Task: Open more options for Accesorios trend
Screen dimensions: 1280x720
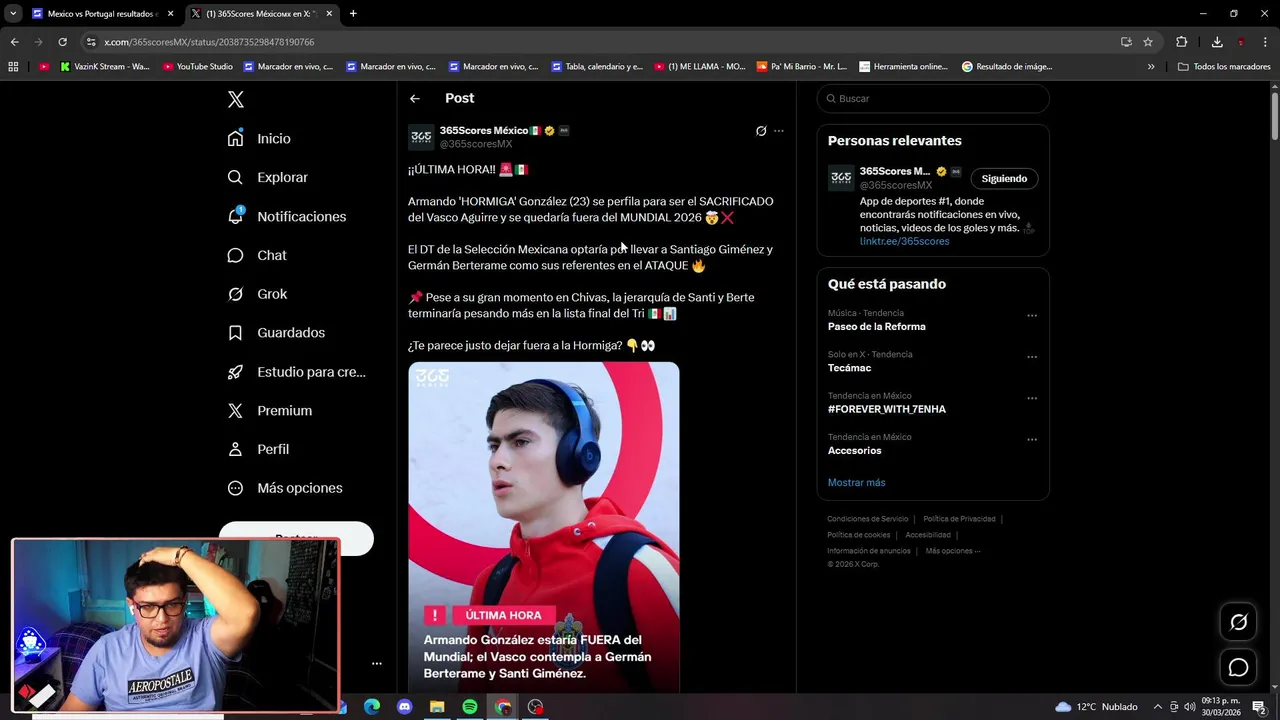Action: point(1032,440)
